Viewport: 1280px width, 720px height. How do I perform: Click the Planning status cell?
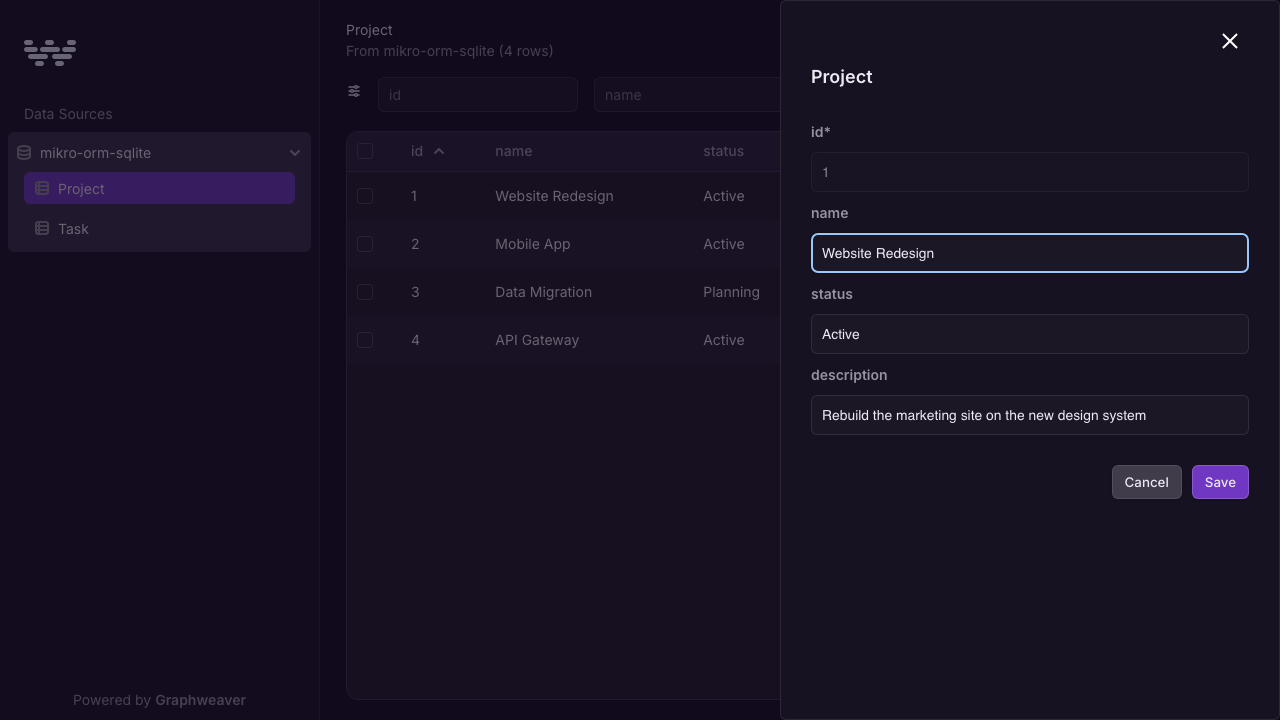tap(731, 292)
